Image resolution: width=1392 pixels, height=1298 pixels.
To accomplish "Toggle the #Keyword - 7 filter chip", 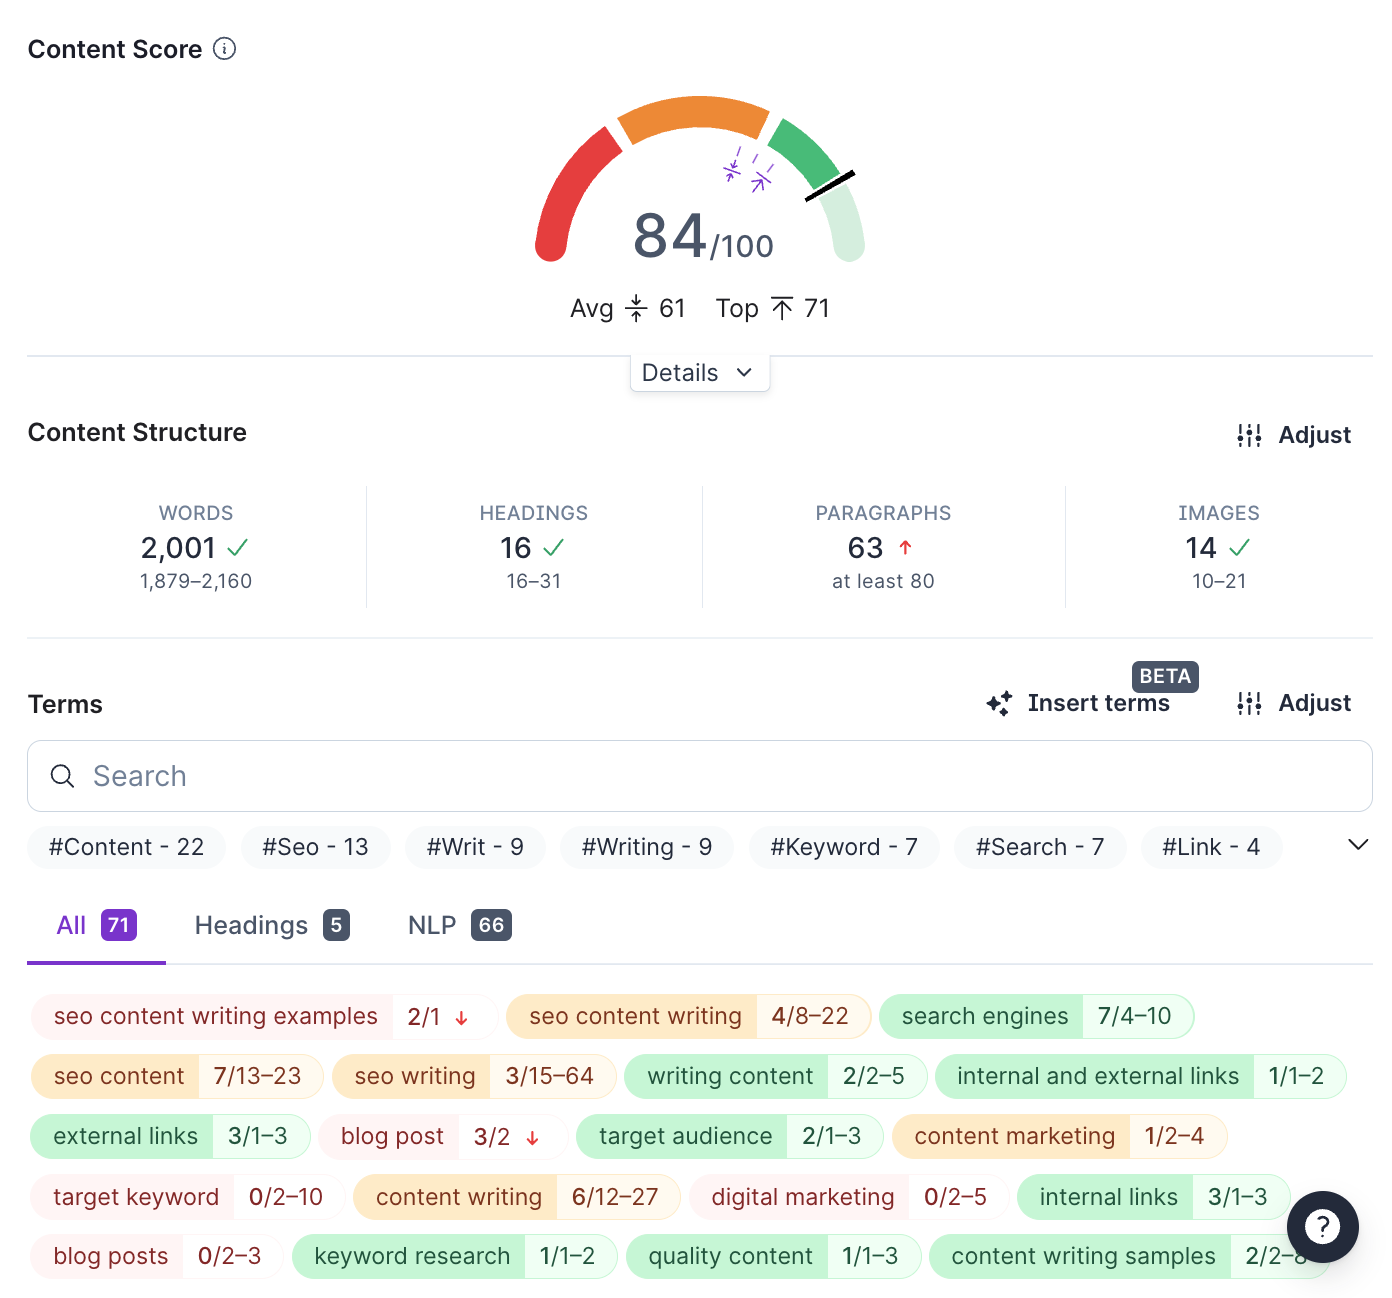I will [x=844, y=847].
